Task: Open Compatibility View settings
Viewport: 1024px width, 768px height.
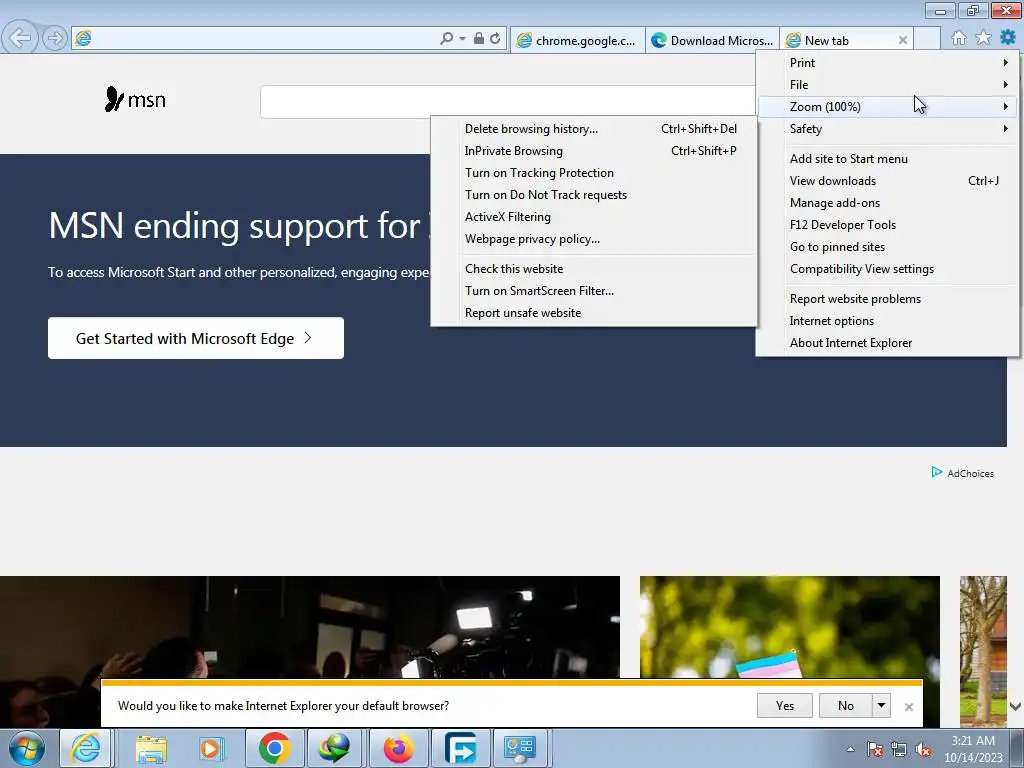Action: pos(888,269)
